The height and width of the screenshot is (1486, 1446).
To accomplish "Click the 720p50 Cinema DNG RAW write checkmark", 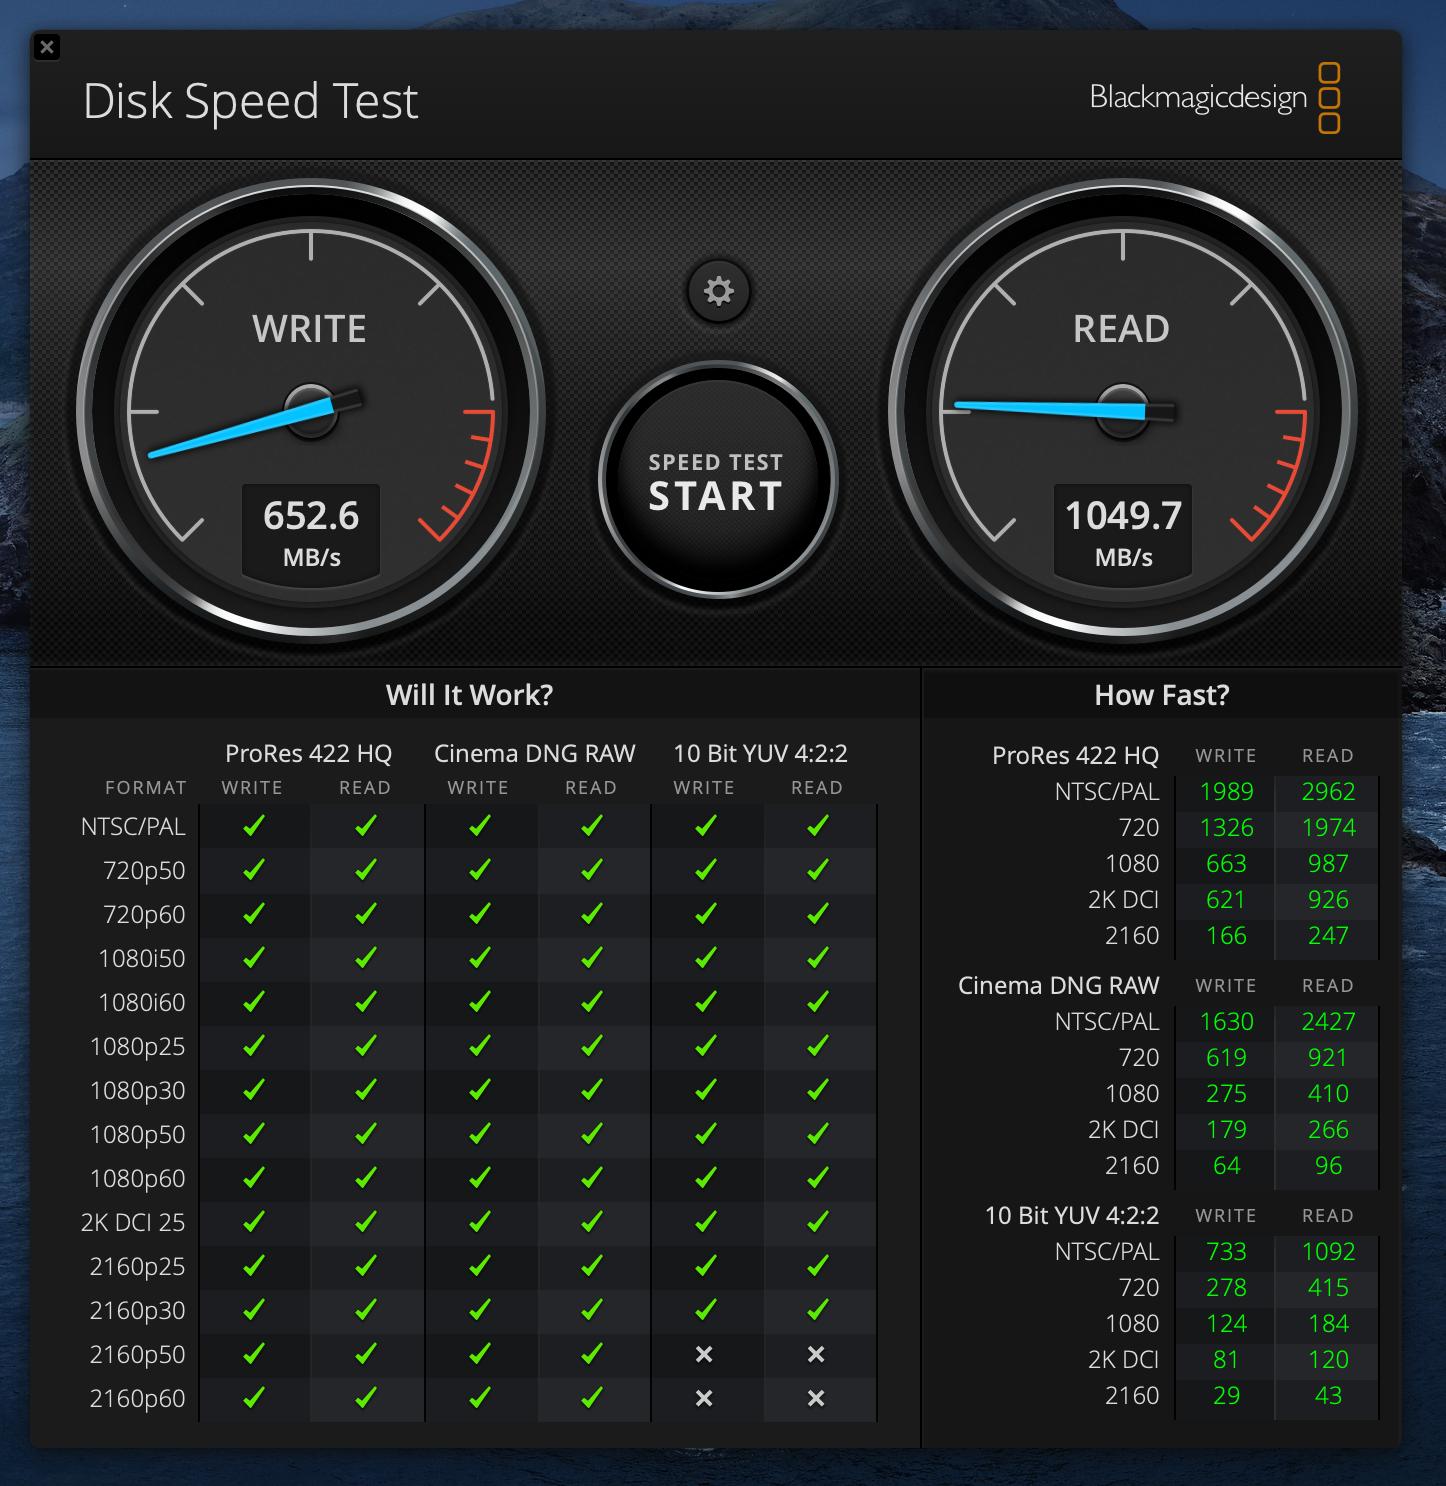I will [479, 870].
